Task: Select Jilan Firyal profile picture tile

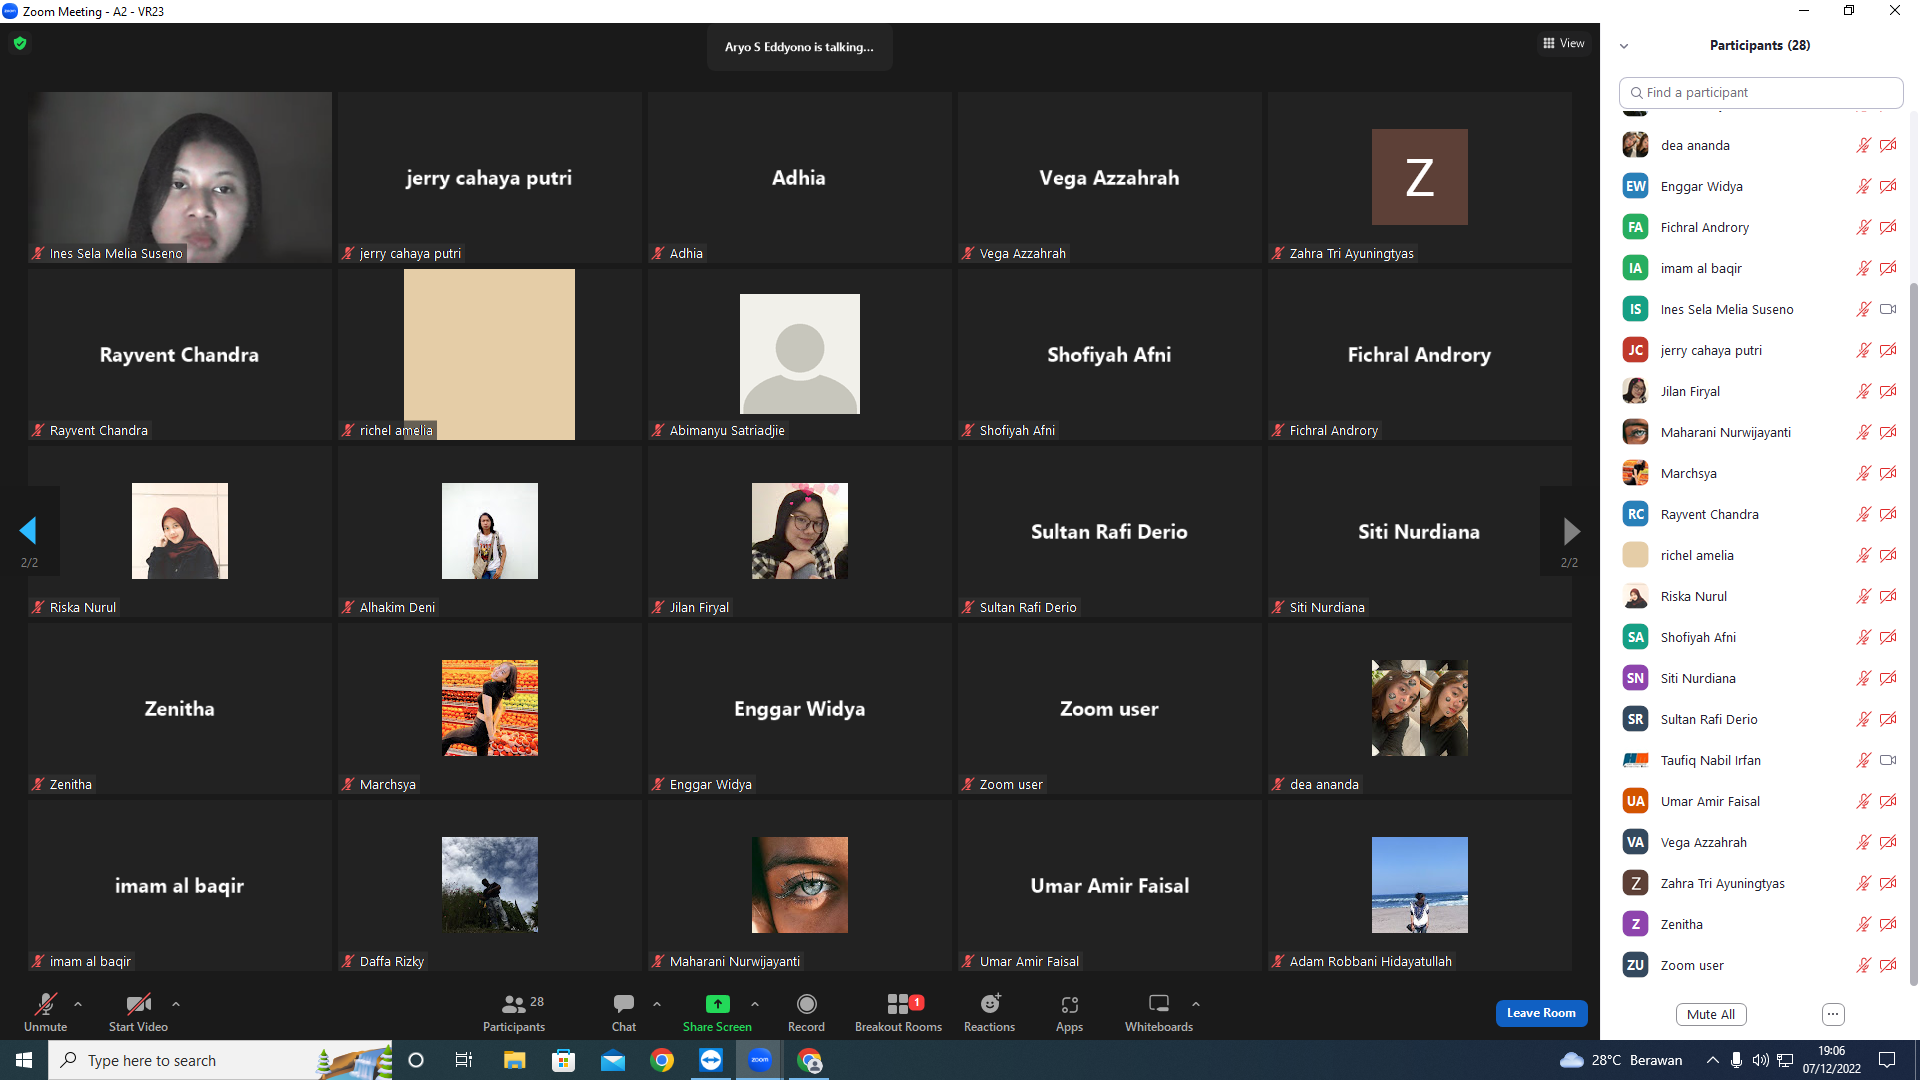Action: coord(800,531)
